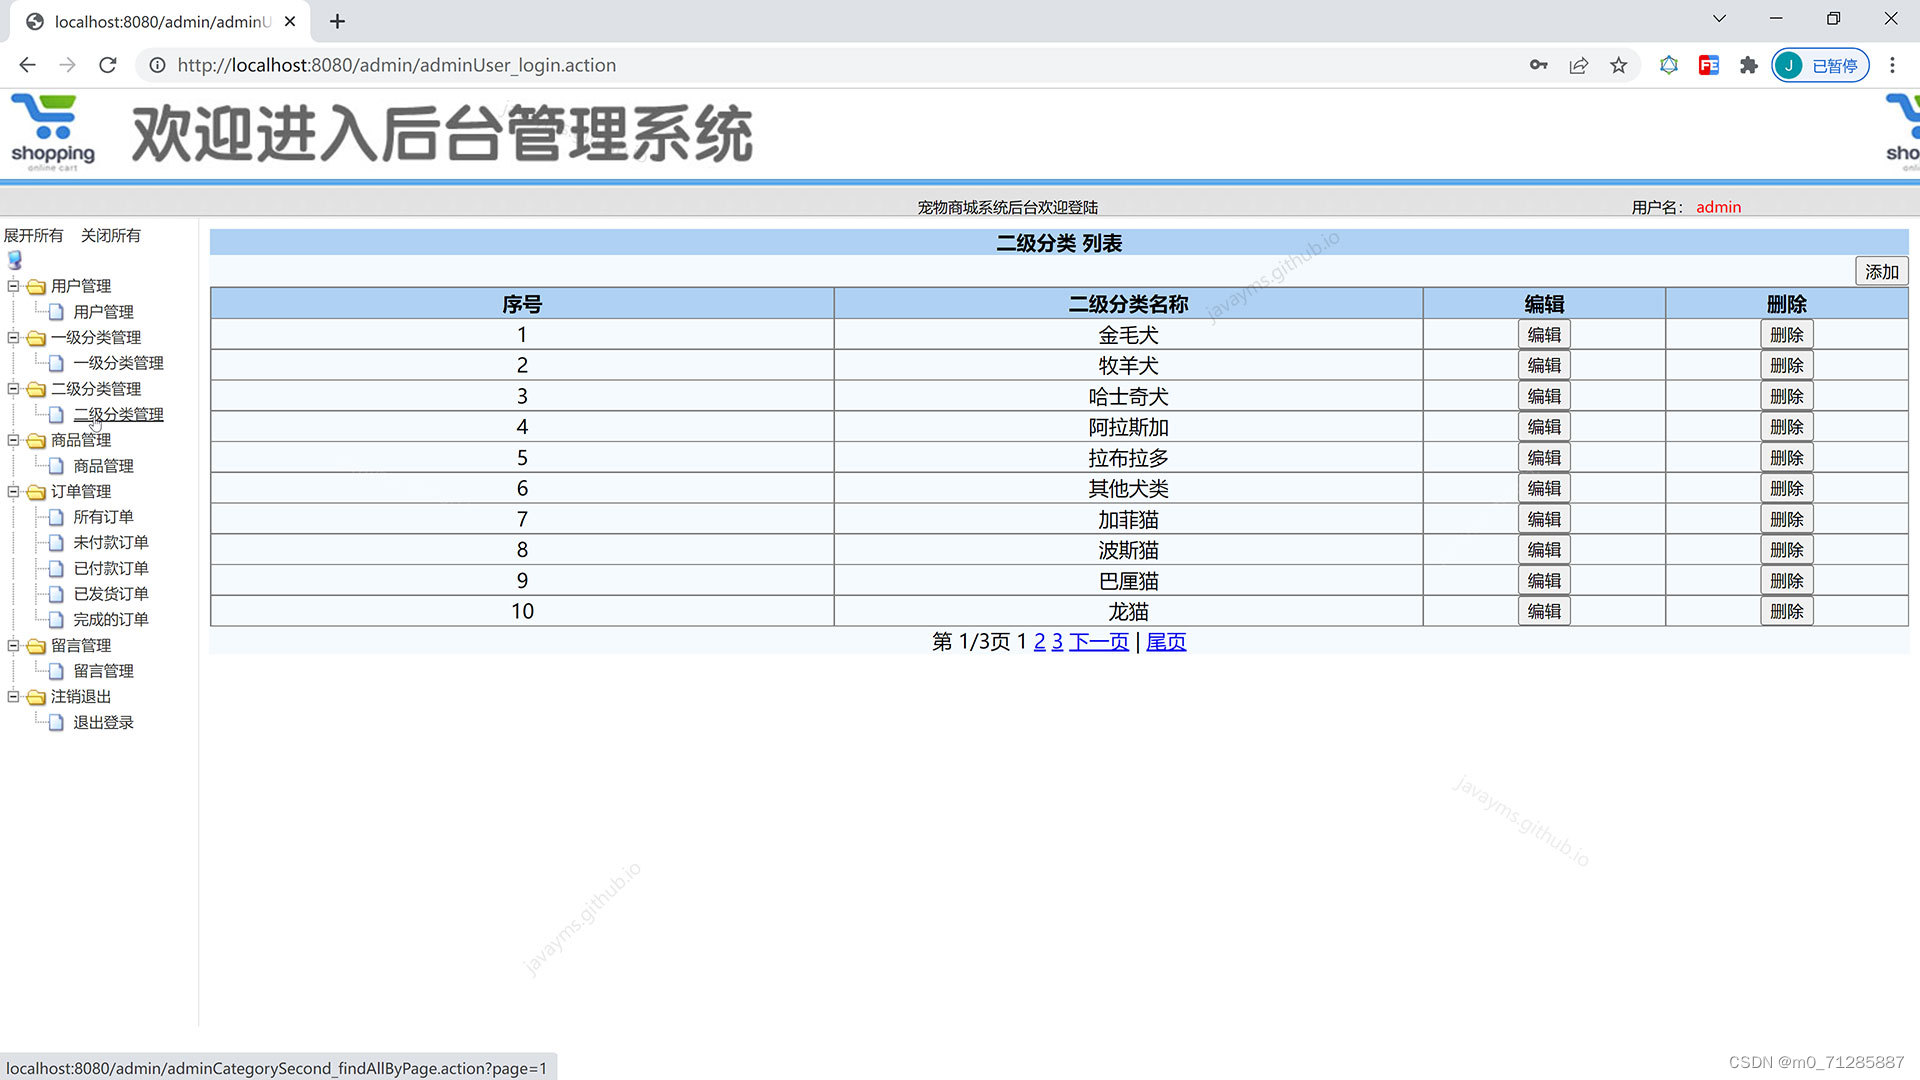This screenshot has height=1080, width=1920.
Task: Click the 尾页 link
Action: click(1166, 642)
